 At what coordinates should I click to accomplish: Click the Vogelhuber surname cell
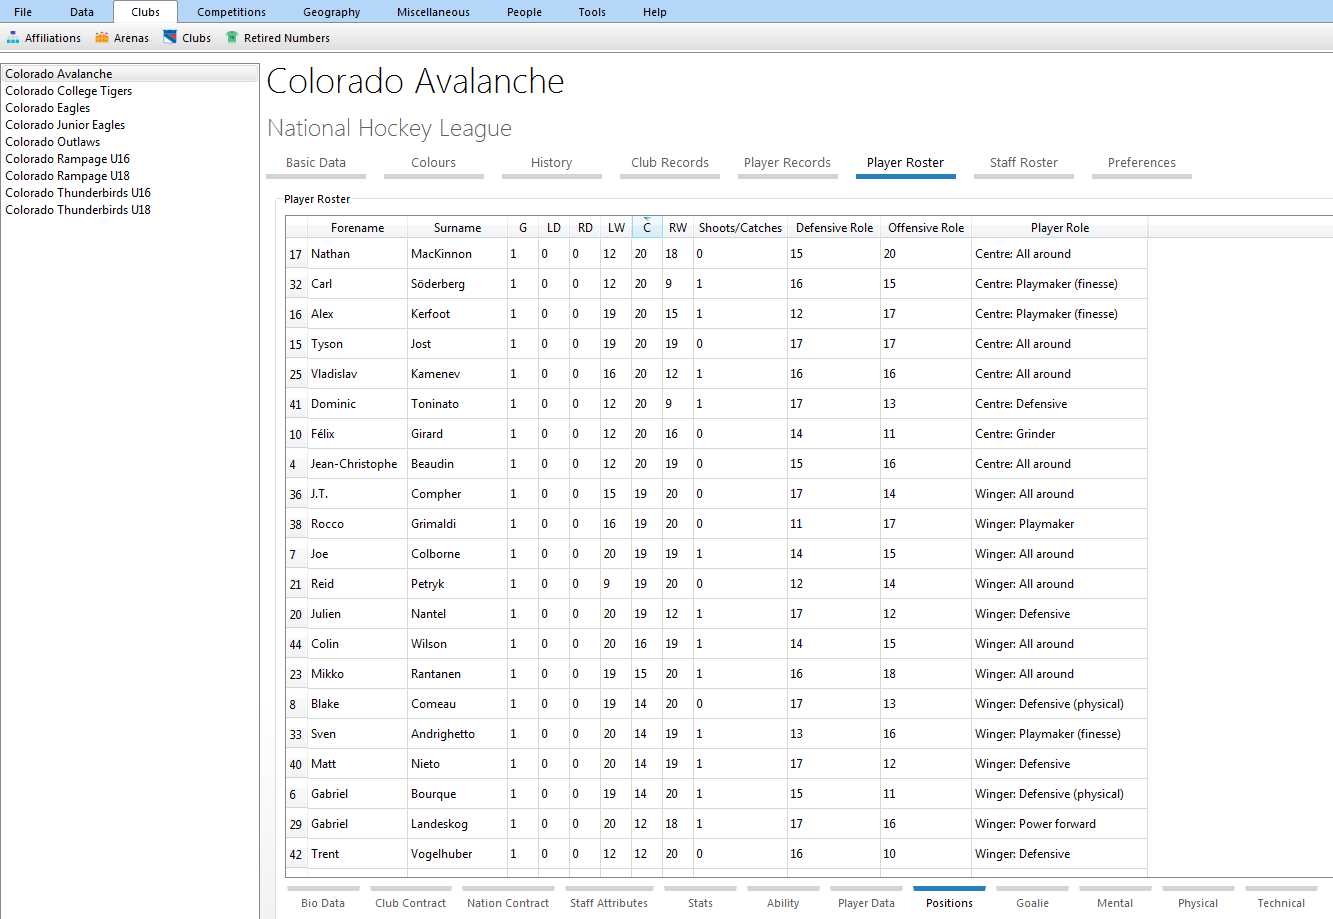[457, 854]
